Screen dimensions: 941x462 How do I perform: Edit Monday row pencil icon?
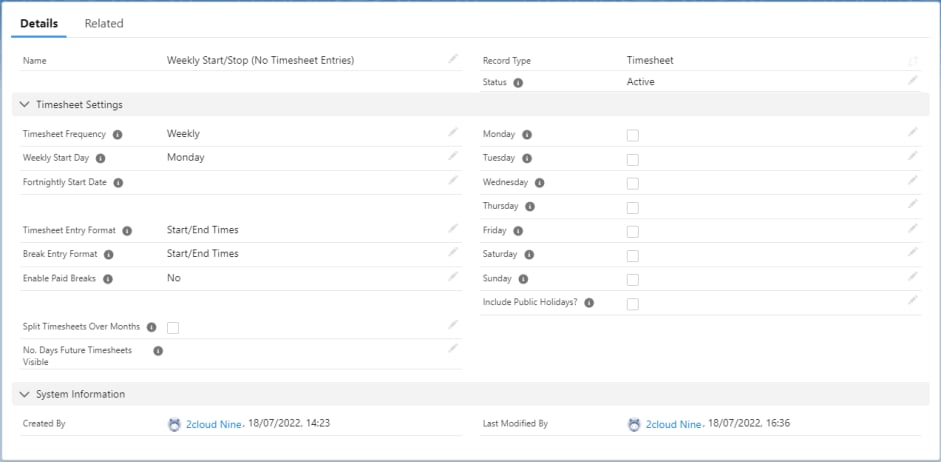click(x=913, y=132)
